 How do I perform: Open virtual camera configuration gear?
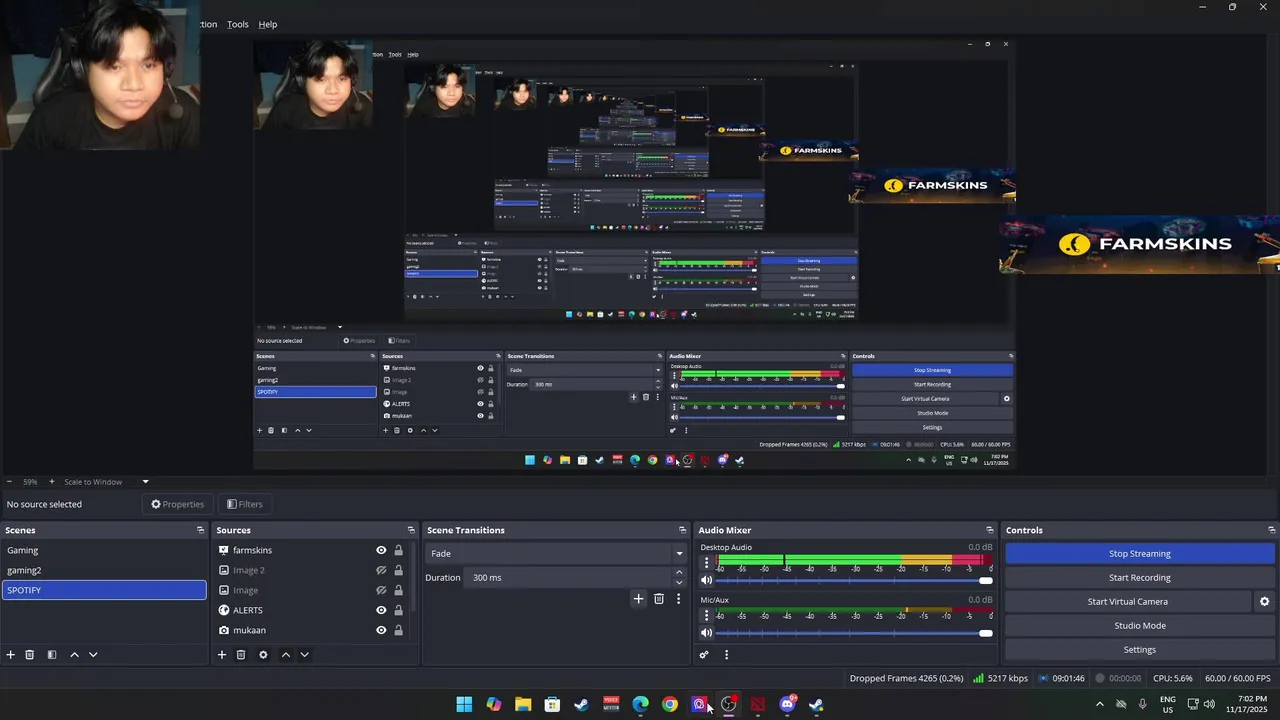click(1264, 602)
